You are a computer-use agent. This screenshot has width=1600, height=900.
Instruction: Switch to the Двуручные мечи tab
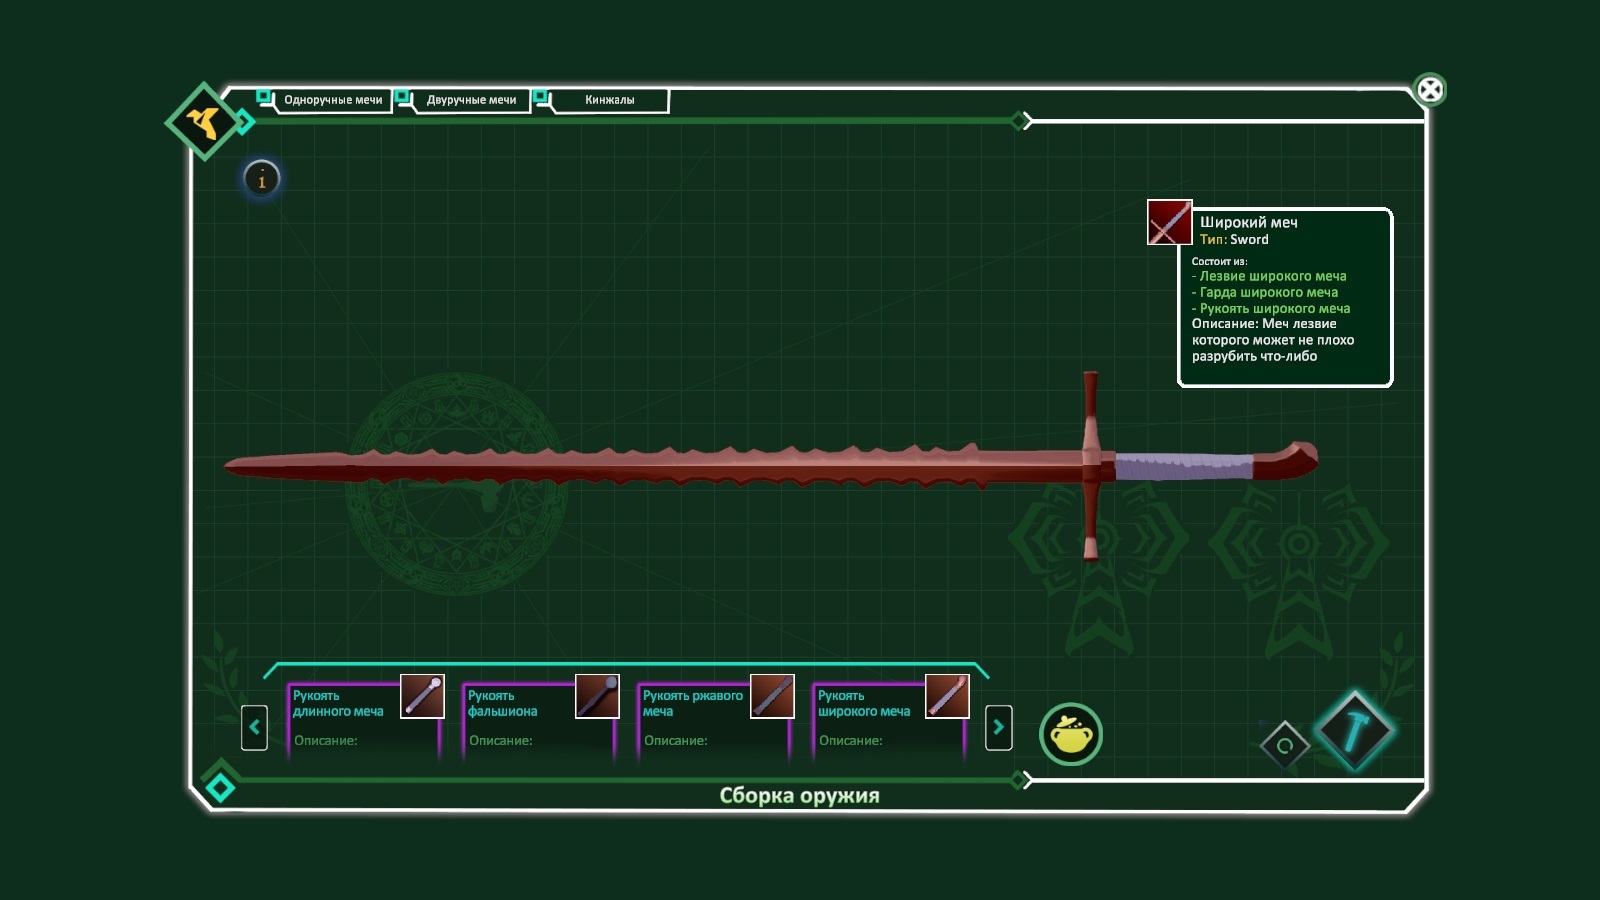pyautogui.click(x=470, y=100)
